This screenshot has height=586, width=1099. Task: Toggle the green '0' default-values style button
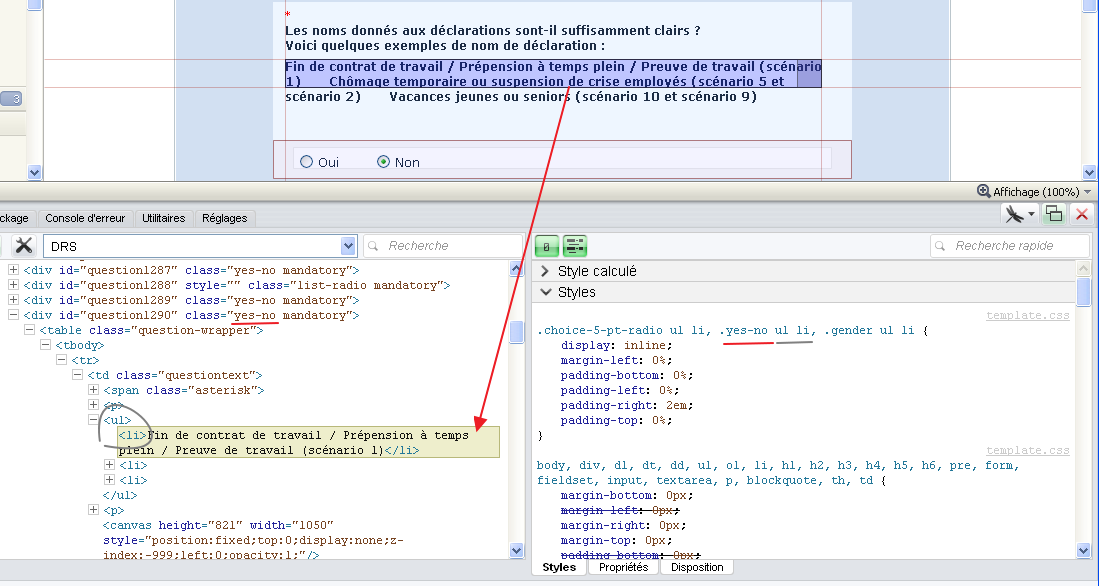547,246
